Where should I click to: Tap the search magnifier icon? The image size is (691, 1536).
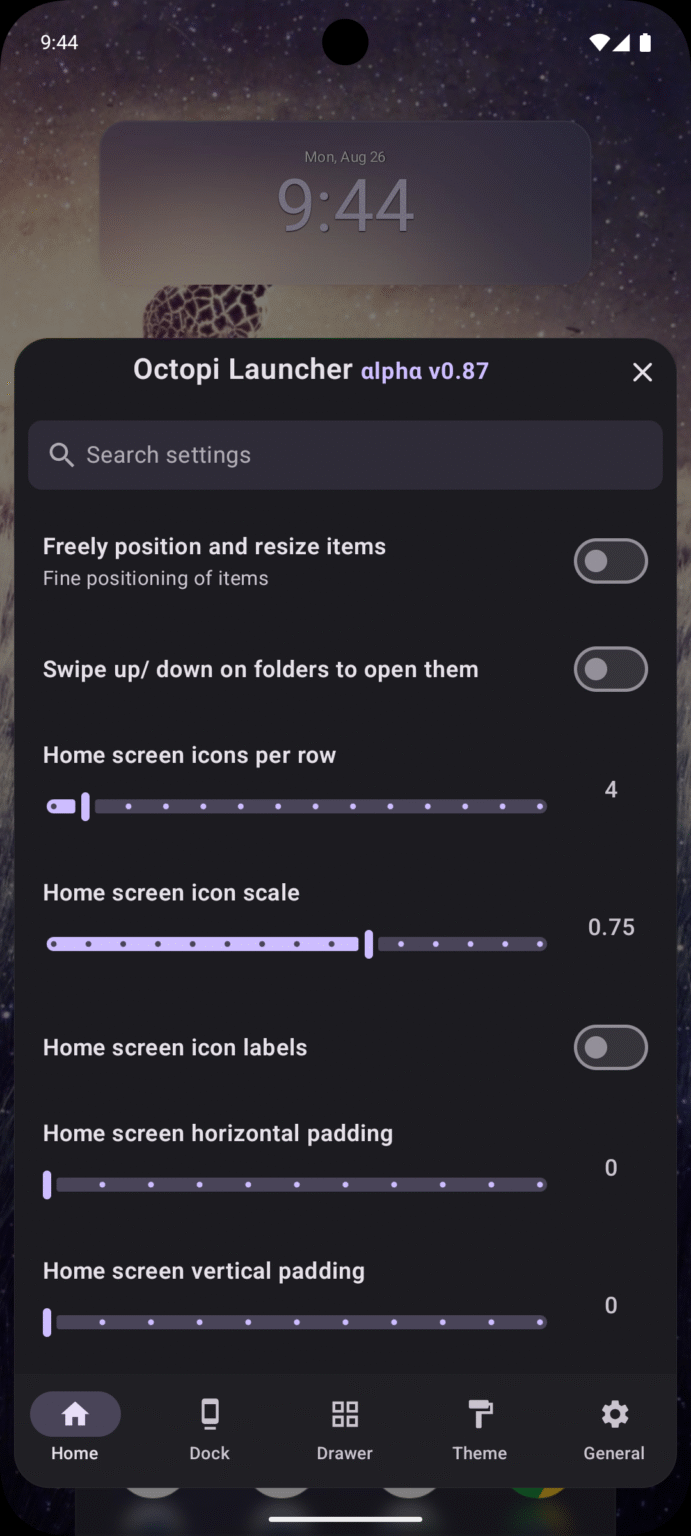pyautogui.click(x=61, y=455)
